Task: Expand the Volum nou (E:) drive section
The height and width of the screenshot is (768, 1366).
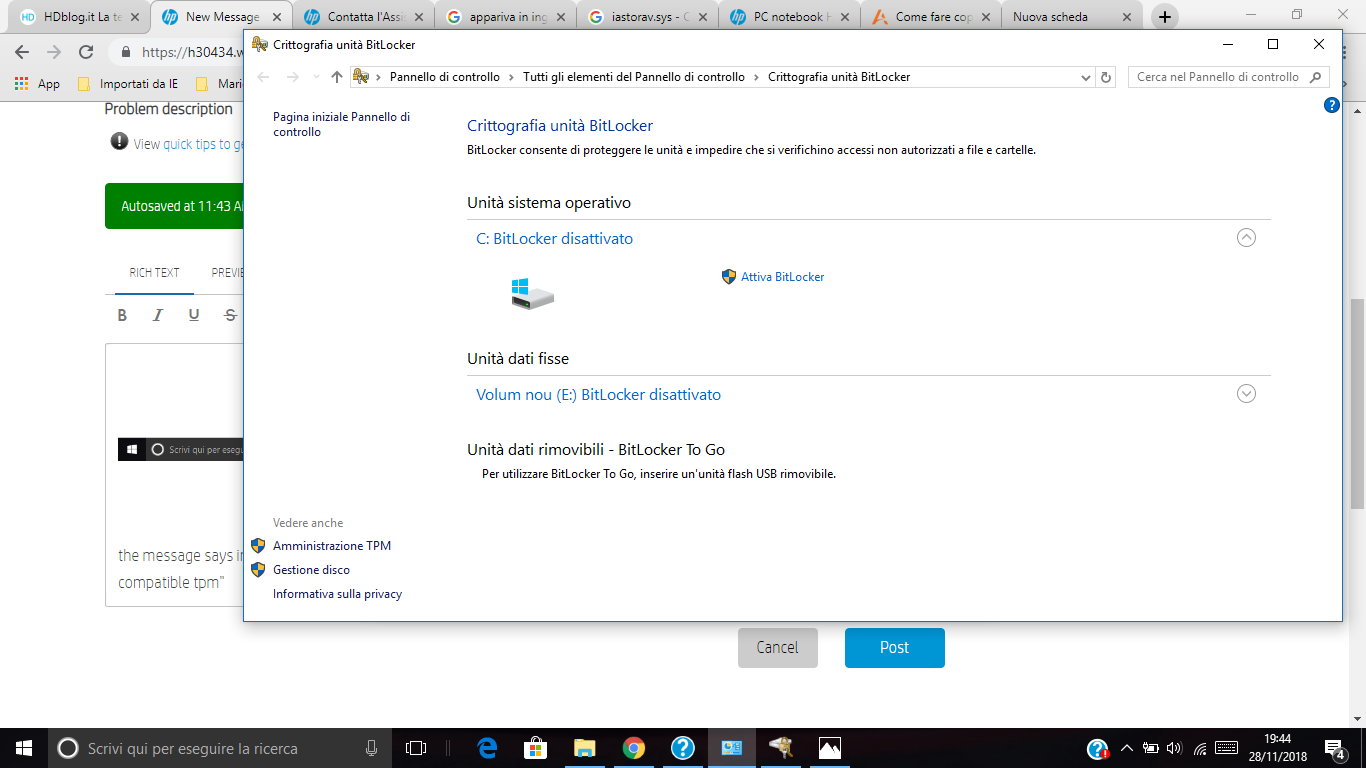Action: click(x=1246, y=394)
